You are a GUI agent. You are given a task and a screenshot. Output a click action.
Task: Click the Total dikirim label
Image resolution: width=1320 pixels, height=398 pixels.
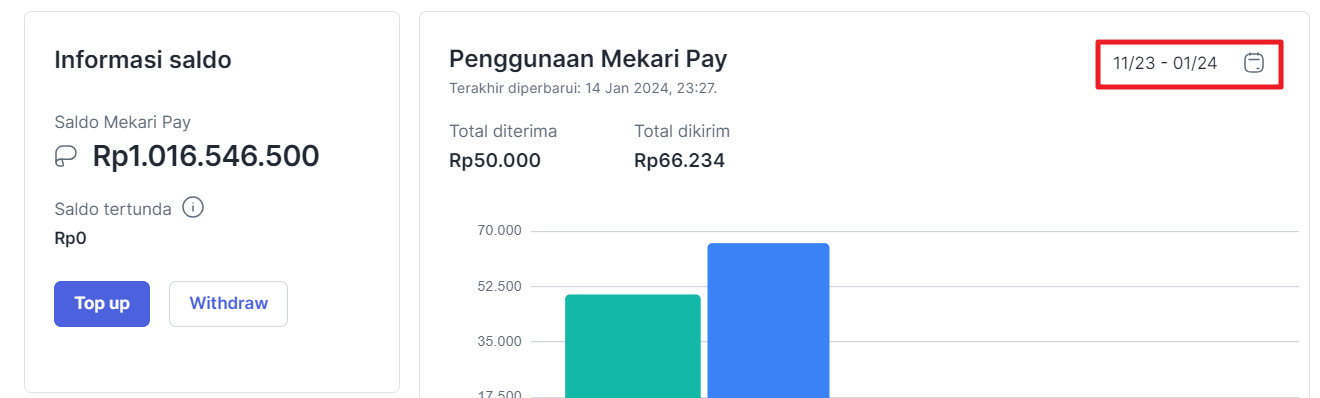point(682,131)
